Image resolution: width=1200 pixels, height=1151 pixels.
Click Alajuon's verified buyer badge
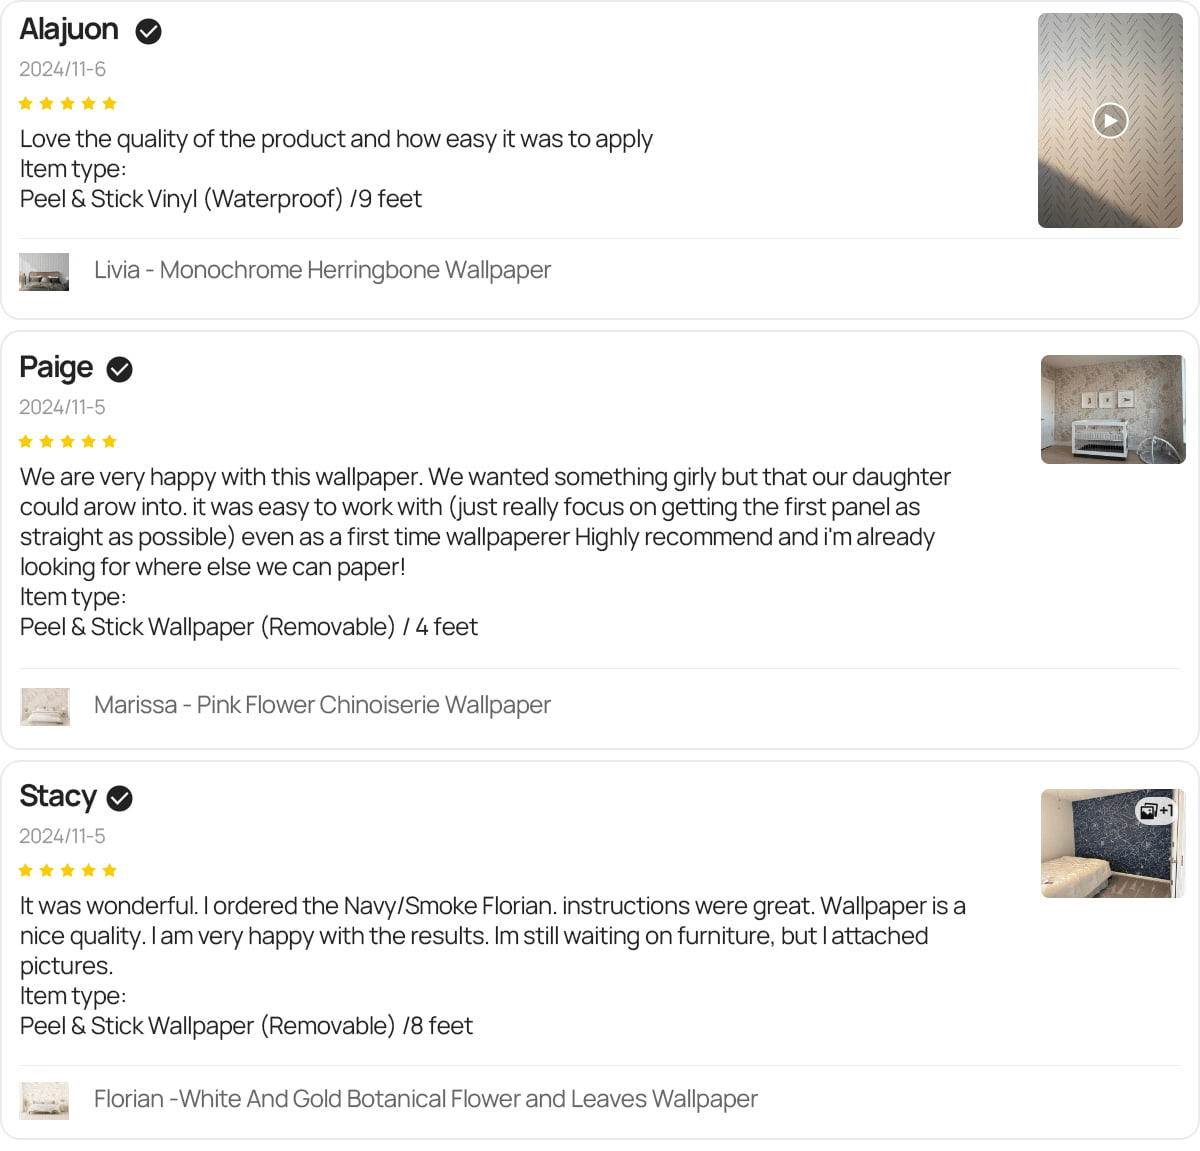click(148, 31)
